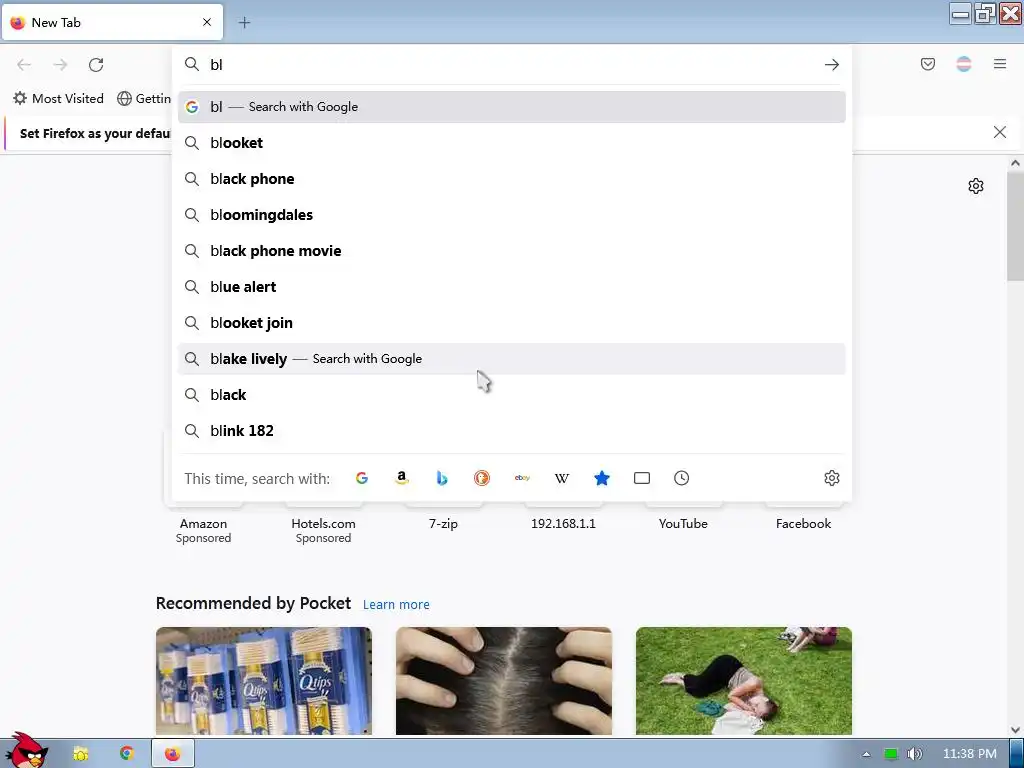The width and height of the screenshot is (1024, 768).
Task: Search bookmarks using the star icon
Action: pos(602,478)
